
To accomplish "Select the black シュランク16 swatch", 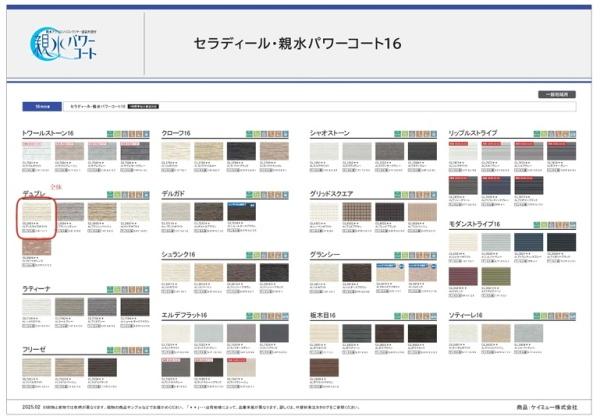I will point(274,272).
